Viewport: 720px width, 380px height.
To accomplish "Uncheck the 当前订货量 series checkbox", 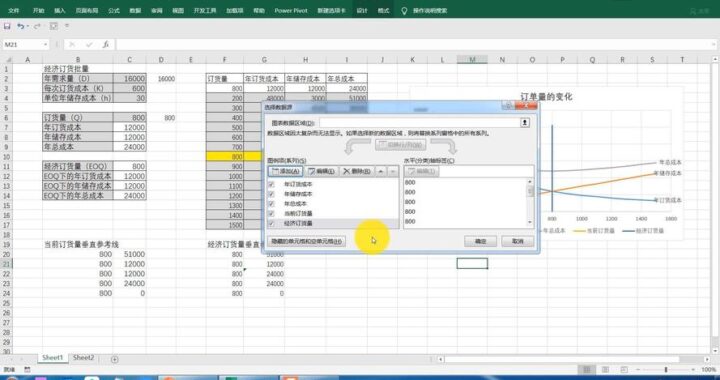I will pos(271,213).
